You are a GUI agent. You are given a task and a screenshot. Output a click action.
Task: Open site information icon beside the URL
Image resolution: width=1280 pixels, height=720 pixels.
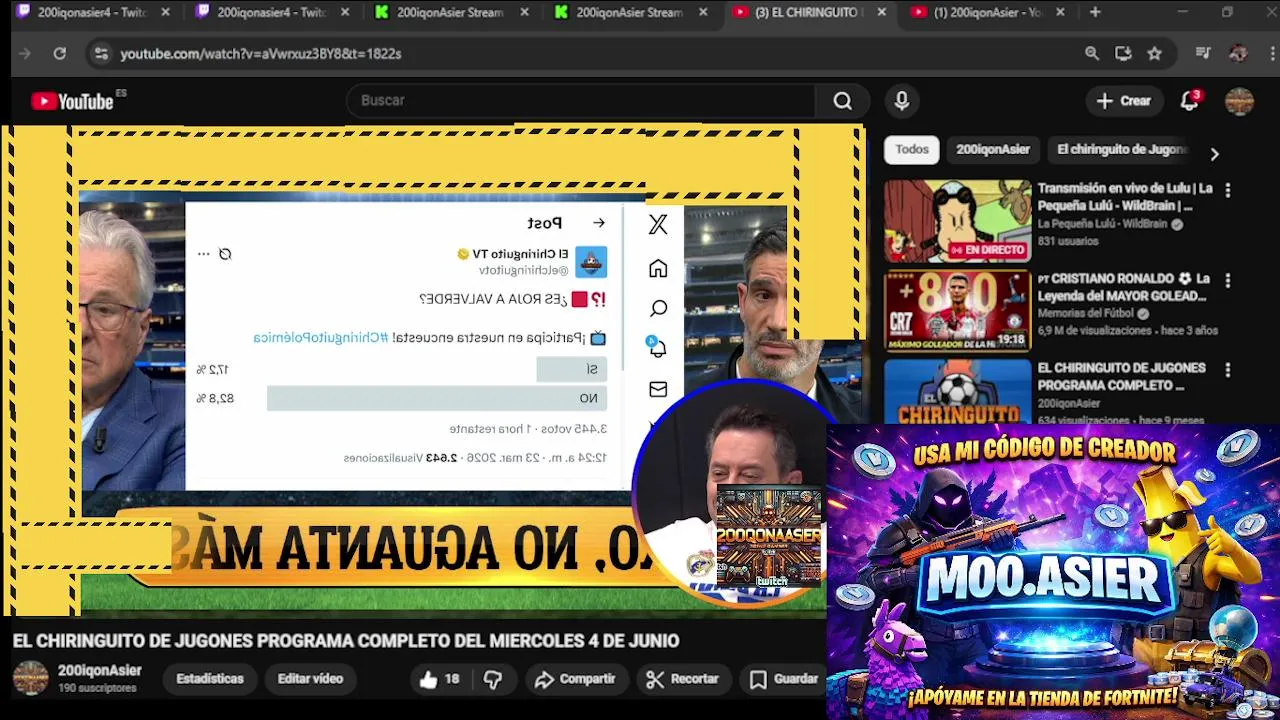pos(100,54)
